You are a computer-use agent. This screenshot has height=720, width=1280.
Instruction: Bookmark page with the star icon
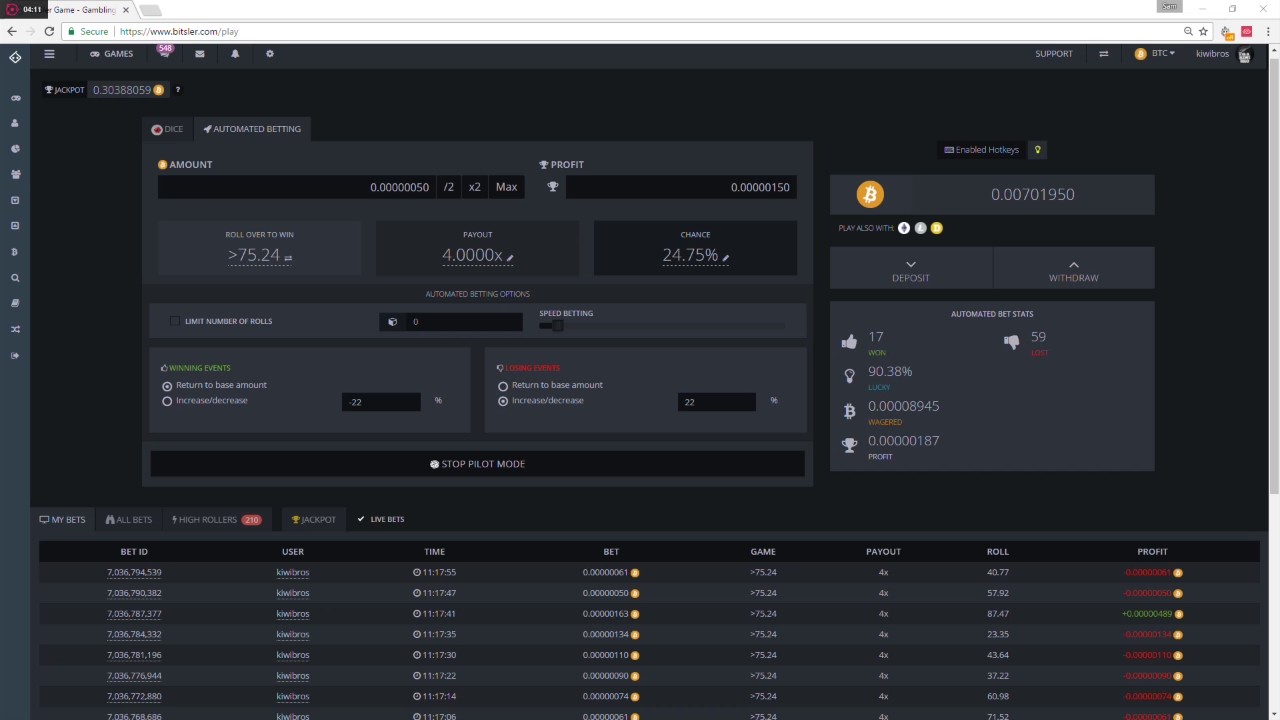(1204, 31)
